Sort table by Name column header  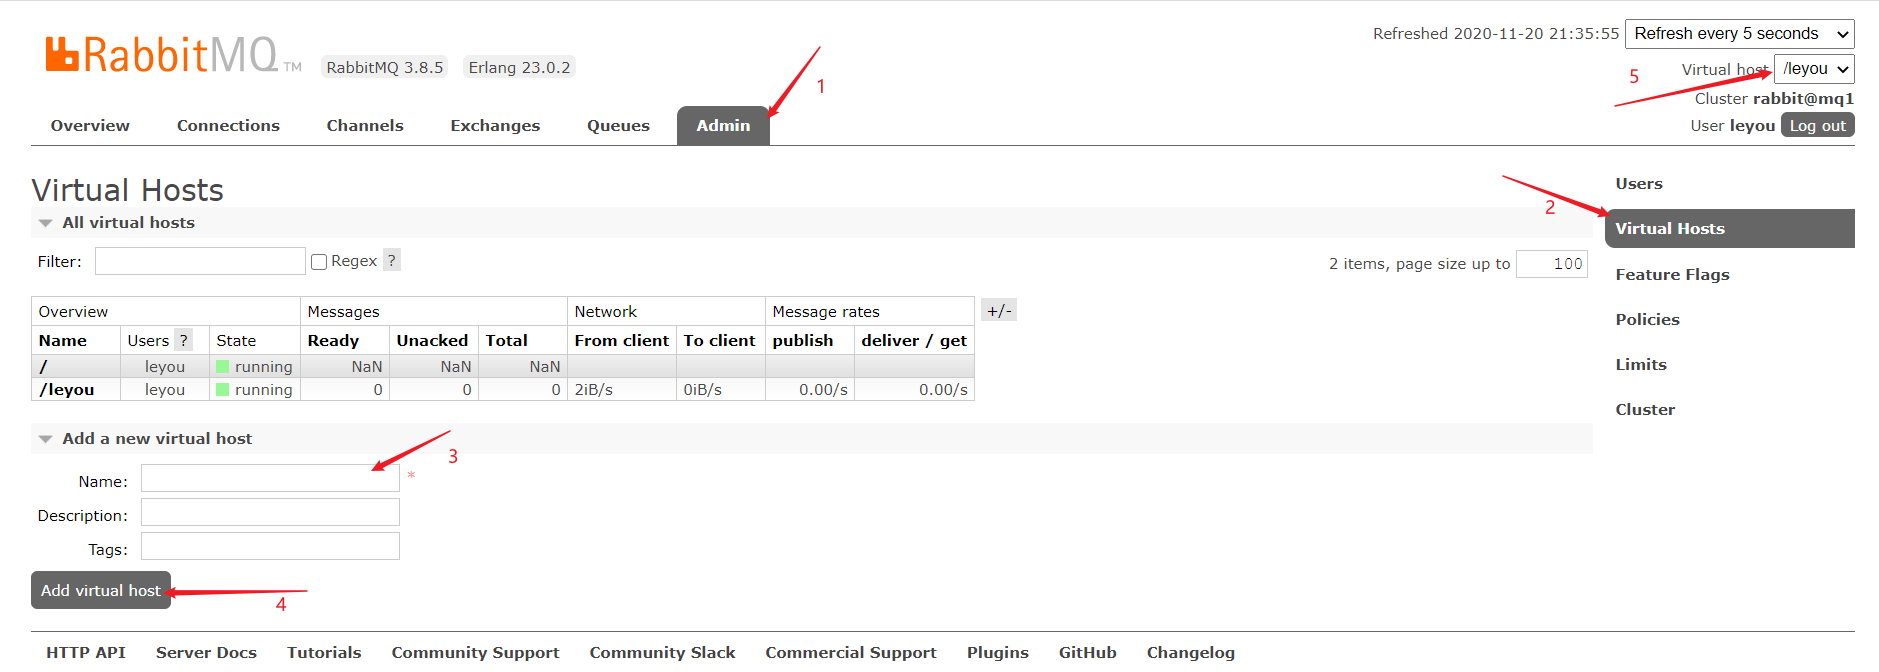63,340
